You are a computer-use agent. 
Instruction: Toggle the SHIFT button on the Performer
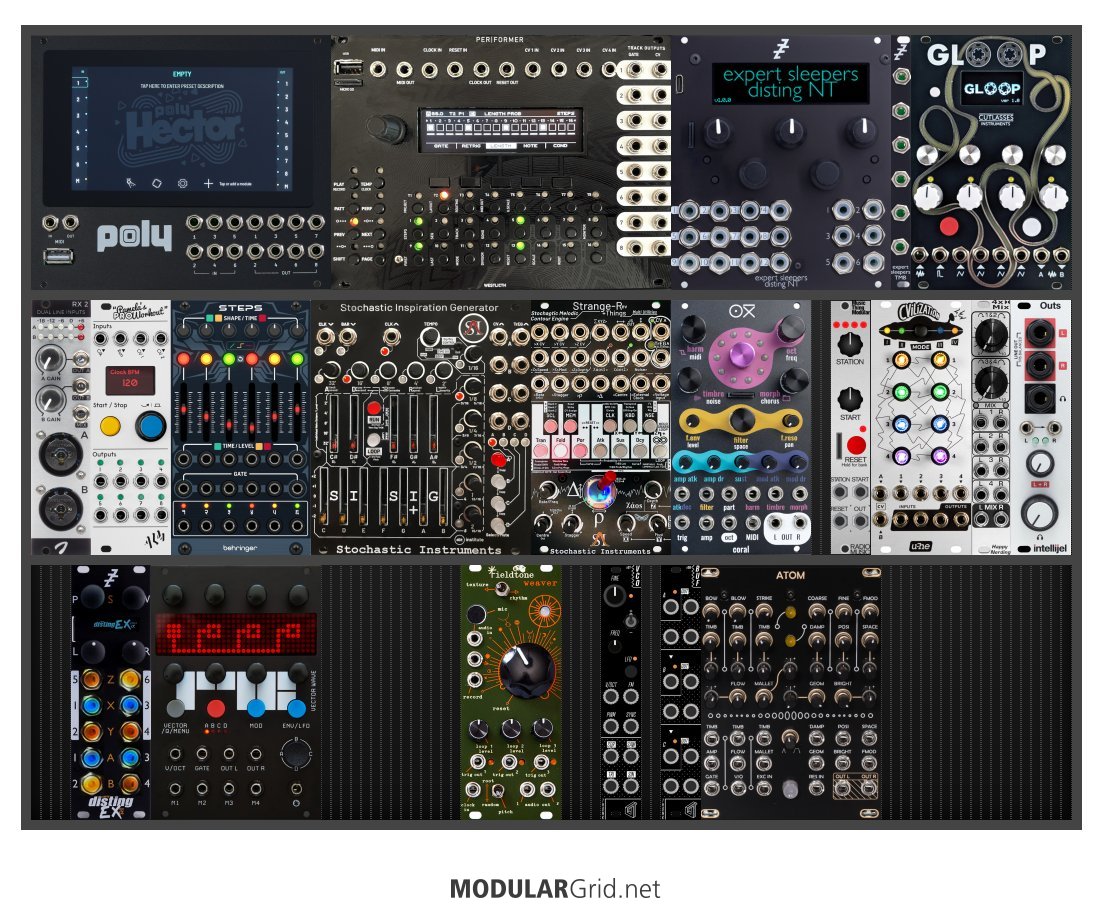tap(352, 259)
